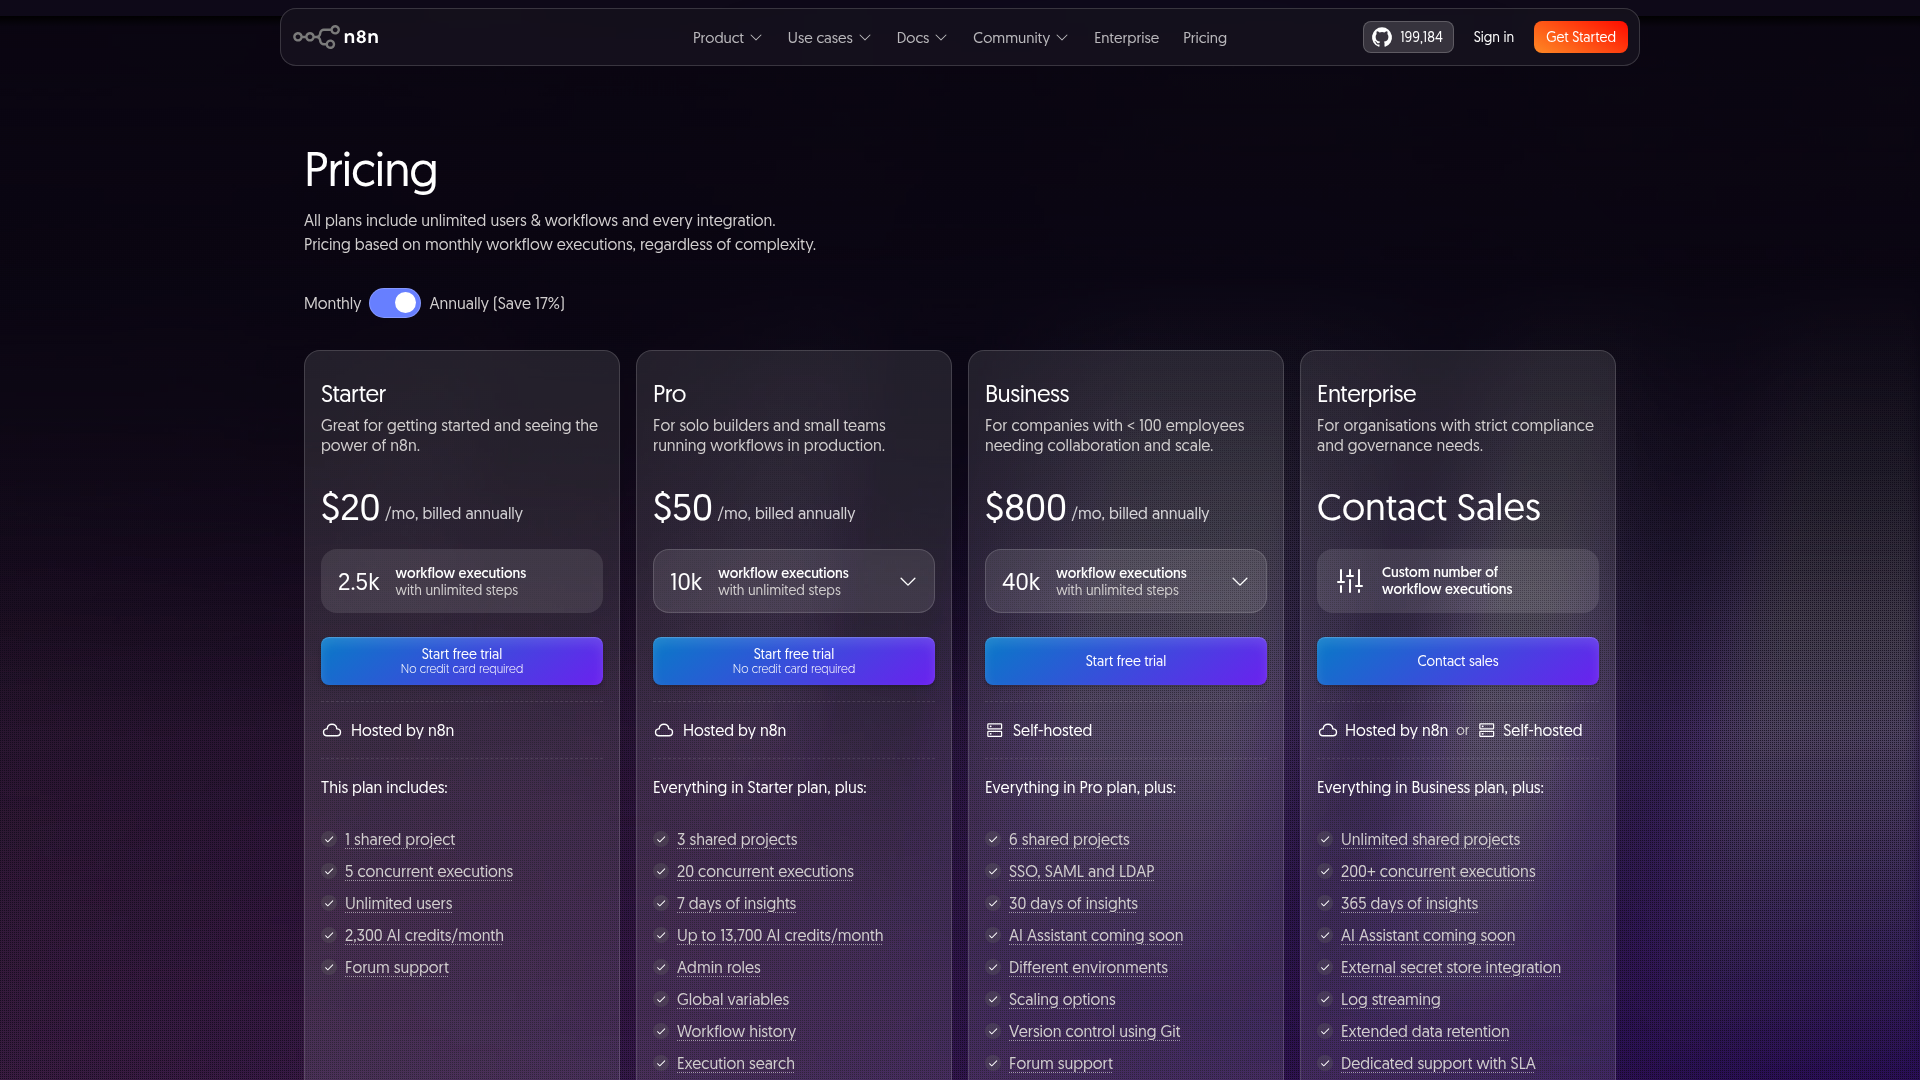Image resolution: width=1920 pixels, height=1080 pixels.
Task: Click the cloud icon beside Pro's Hosted by n8n
Action: 664,730
